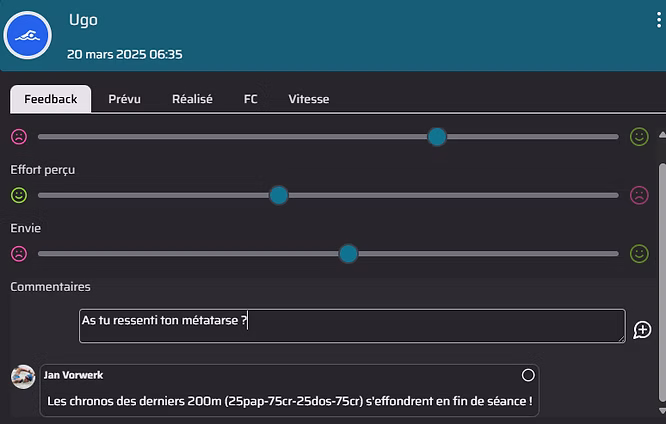Toggle the circle on Jan Vorwerk's comment
Image resolution: width=666 pixels, height=424 pixels.
(528, 375)
